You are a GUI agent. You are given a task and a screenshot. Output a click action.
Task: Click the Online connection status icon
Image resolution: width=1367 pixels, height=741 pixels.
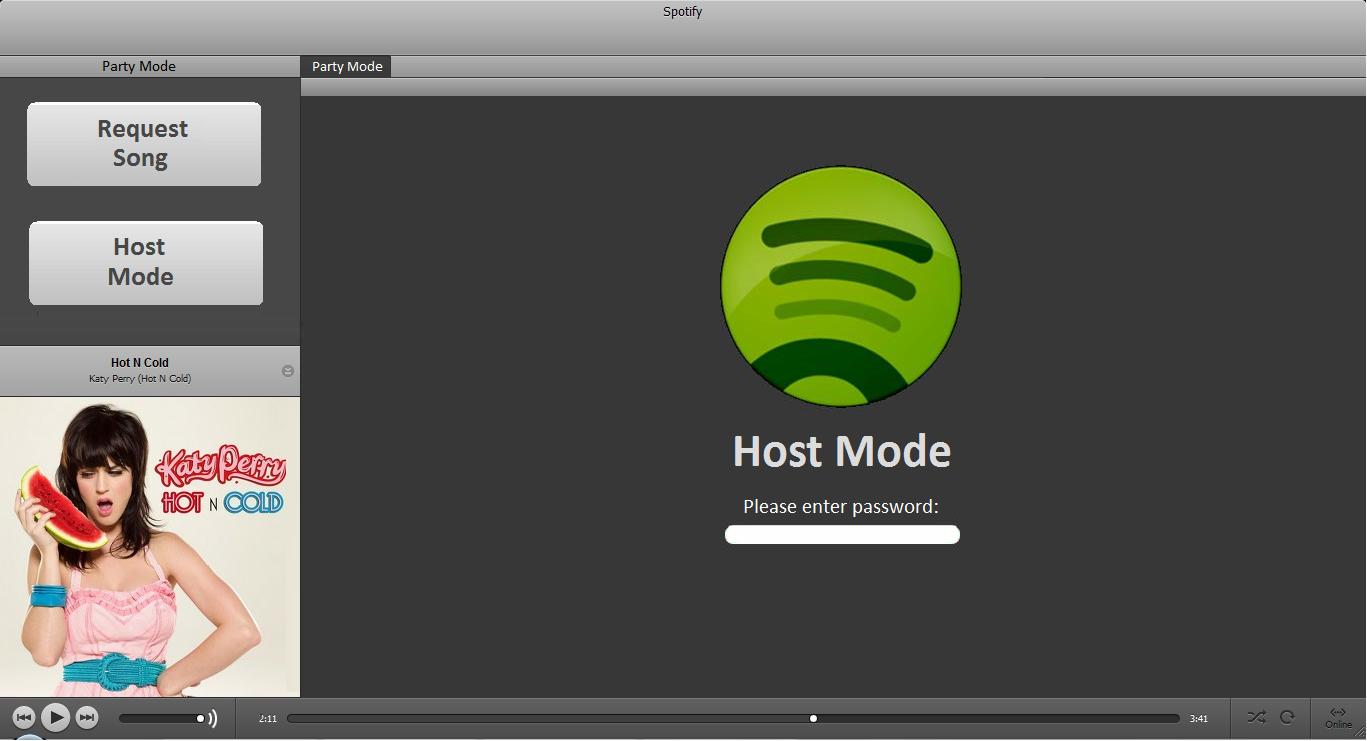pos(1338,716)
